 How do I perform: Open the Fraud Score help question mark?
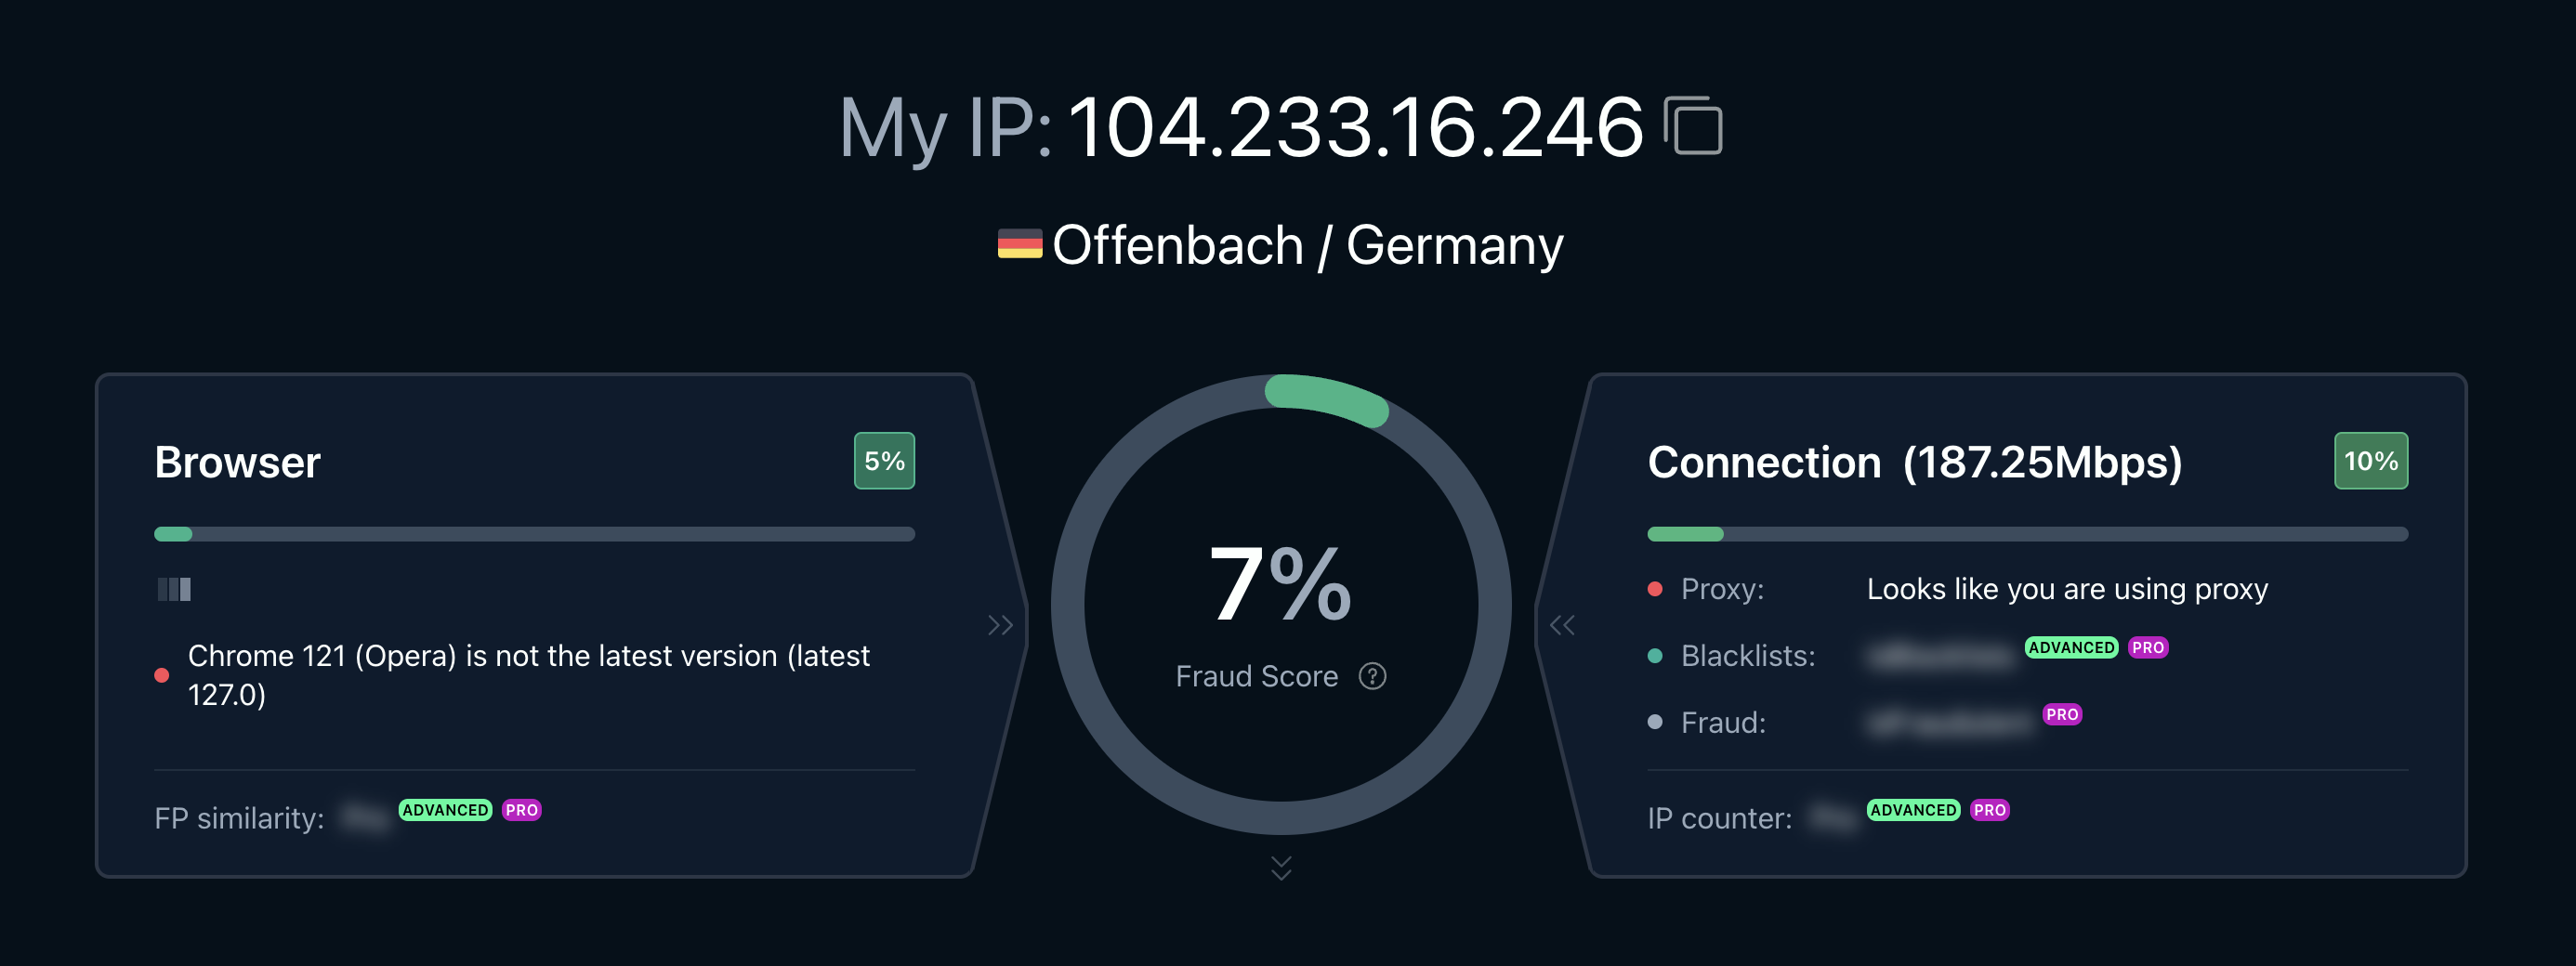click(x=1372, y=677)
